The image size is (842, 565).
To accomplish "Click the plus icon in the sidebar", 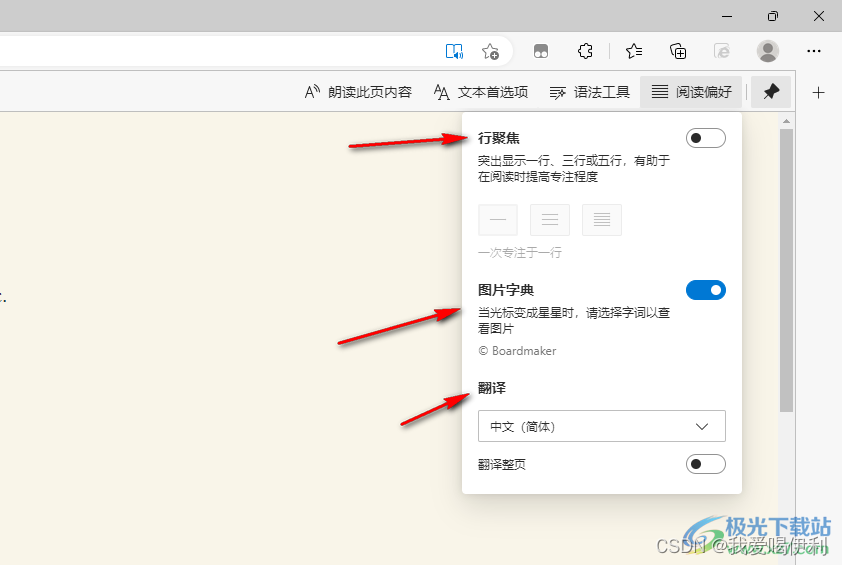I will tap(818, 92).
